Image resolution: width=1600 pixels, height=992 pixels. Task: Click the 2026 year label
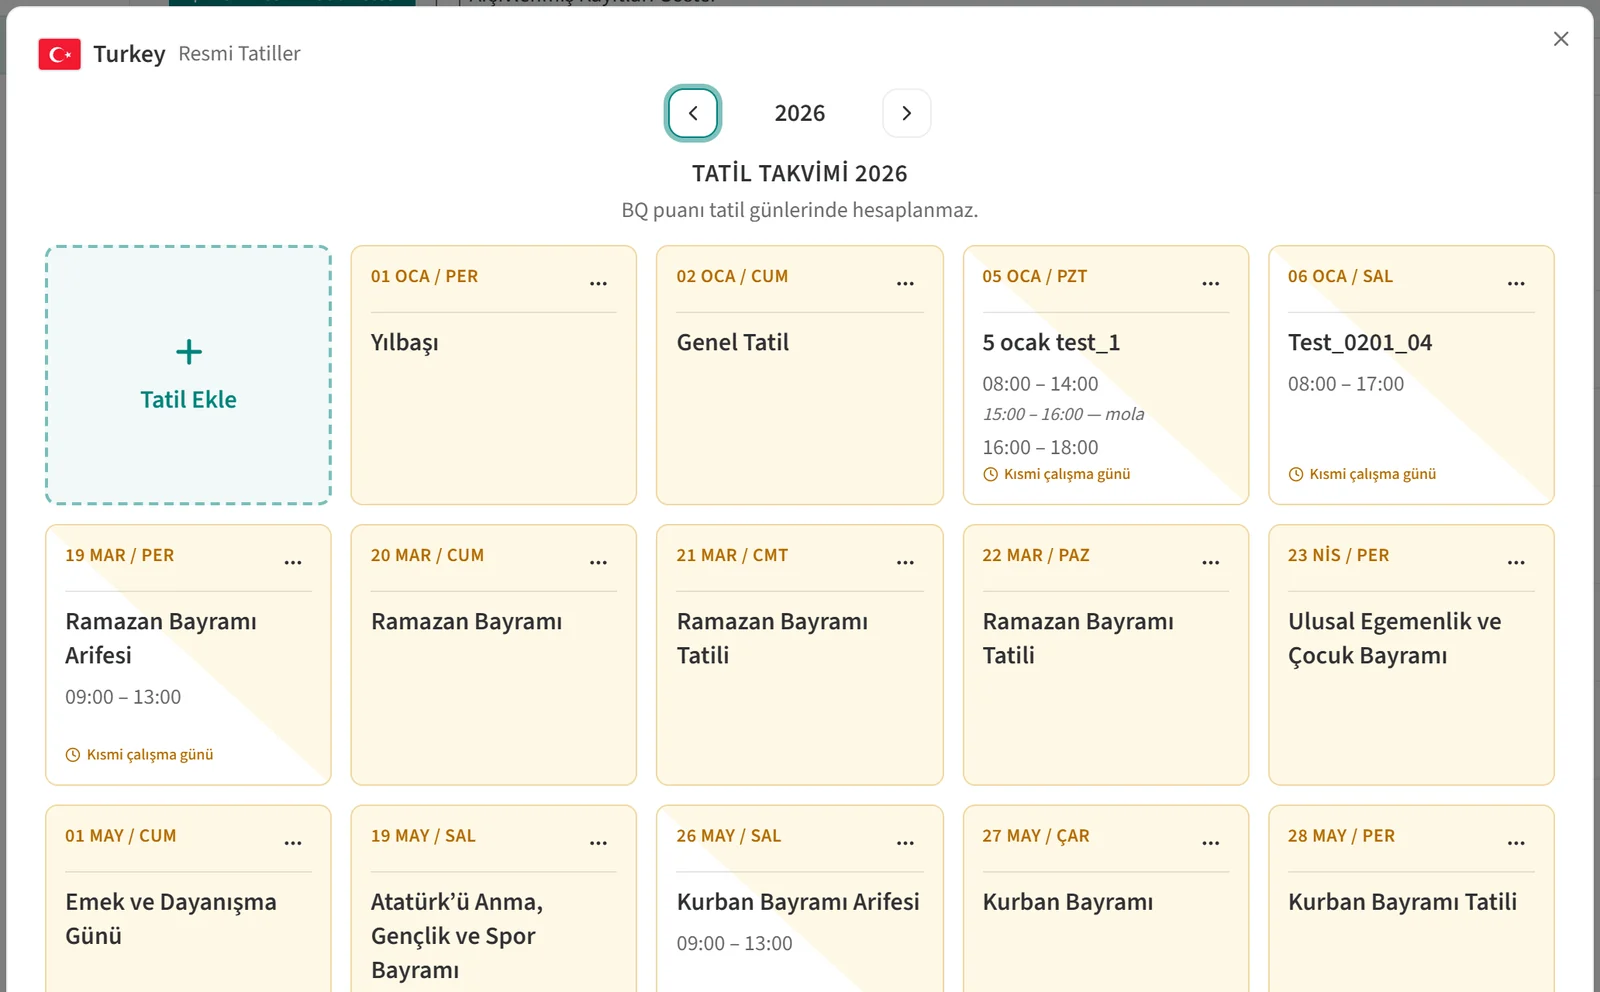pyautogui.click(x=800, y=113)
